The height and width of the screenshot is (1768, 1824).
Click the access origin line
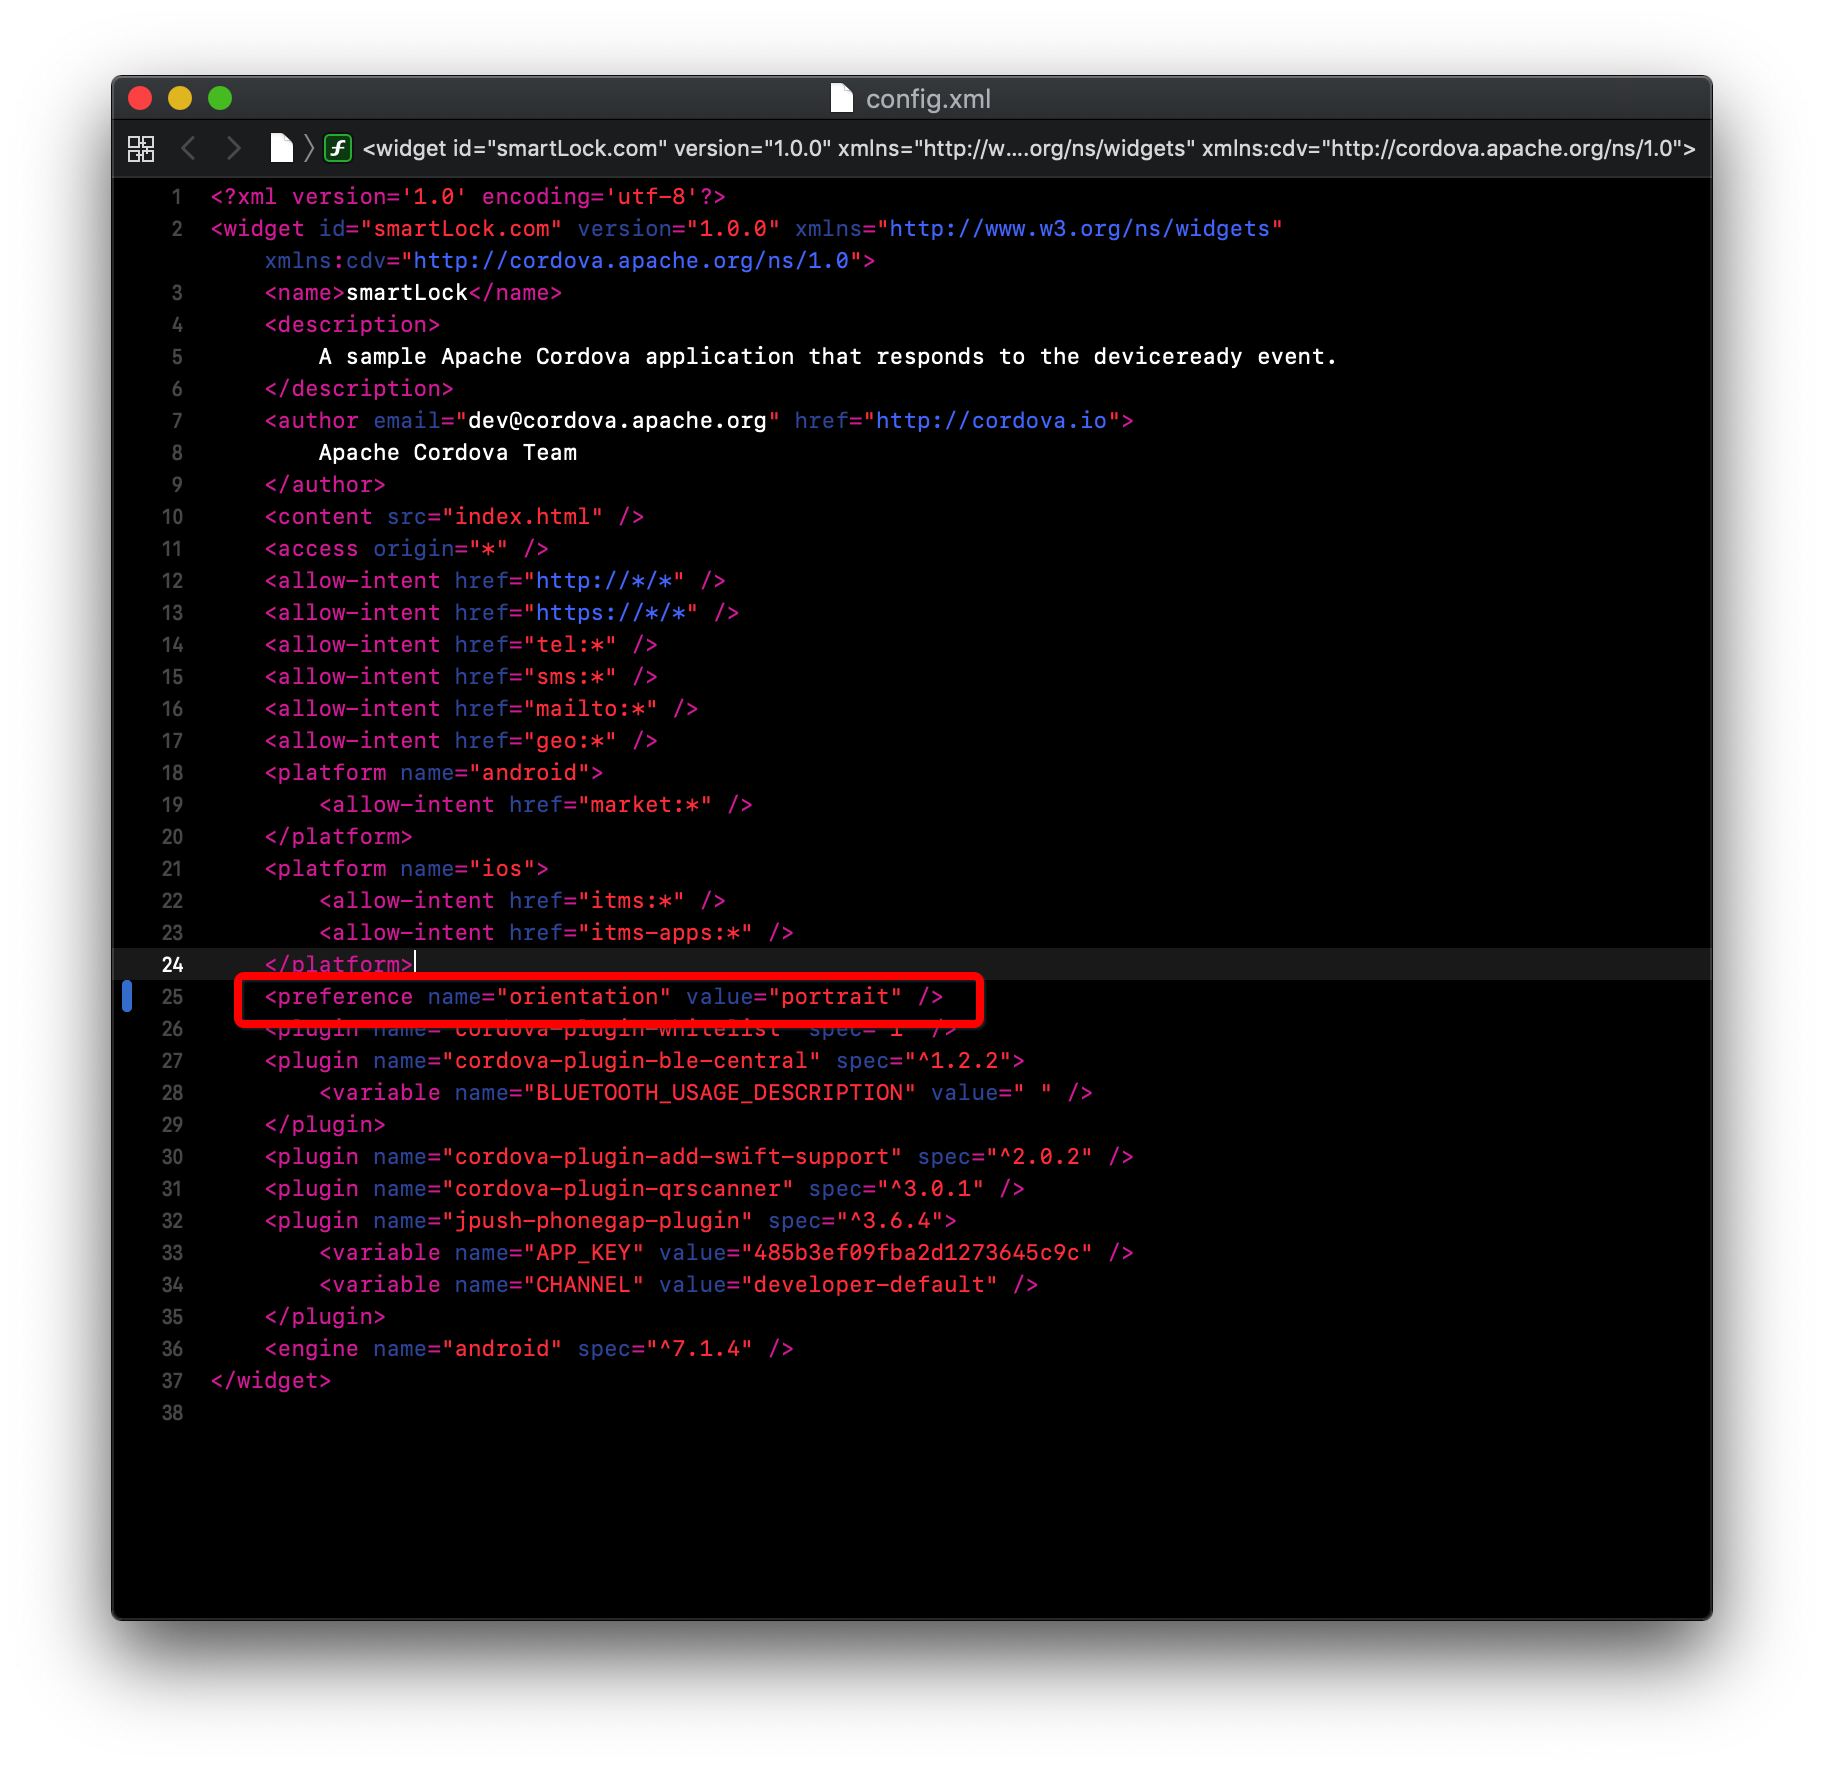click(407, 549)
